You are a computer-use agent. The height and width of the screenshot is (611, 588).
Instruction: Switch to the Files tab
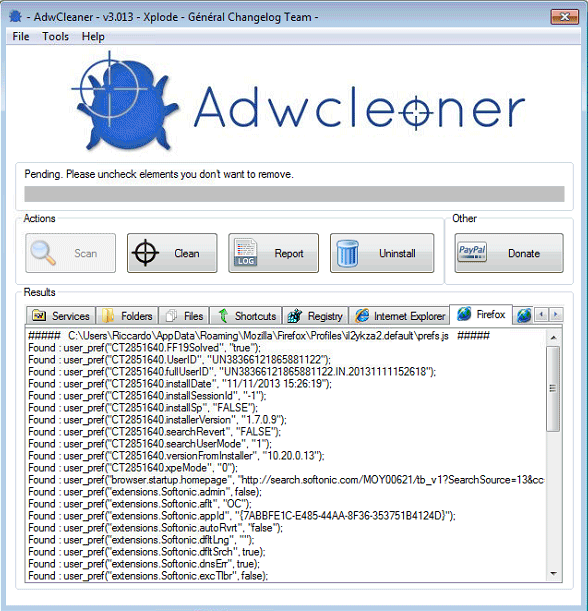click(184, 316)
